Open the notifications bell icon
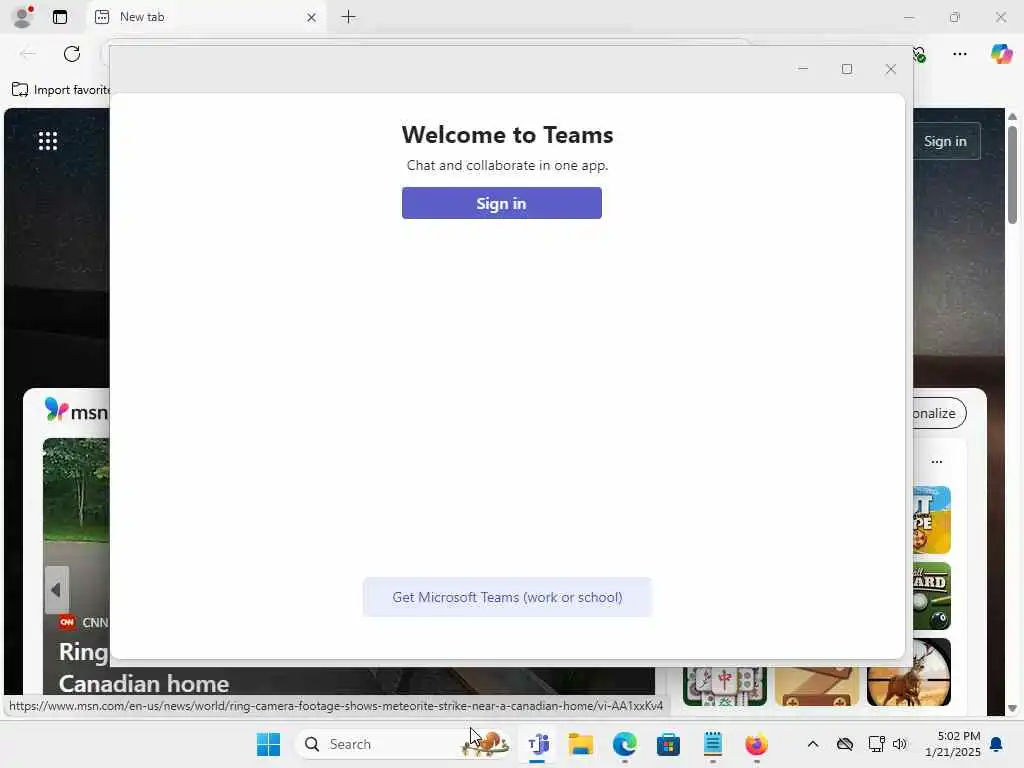Screen dimensions: 1024x768 pyautogui.click(x=997, y=744)
